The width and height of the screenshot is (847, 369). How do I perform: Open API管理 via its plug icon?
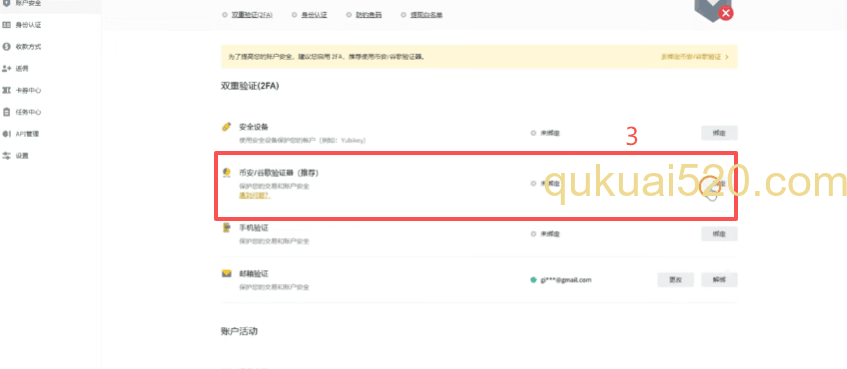pyautogui.click(x=6, y=133)
